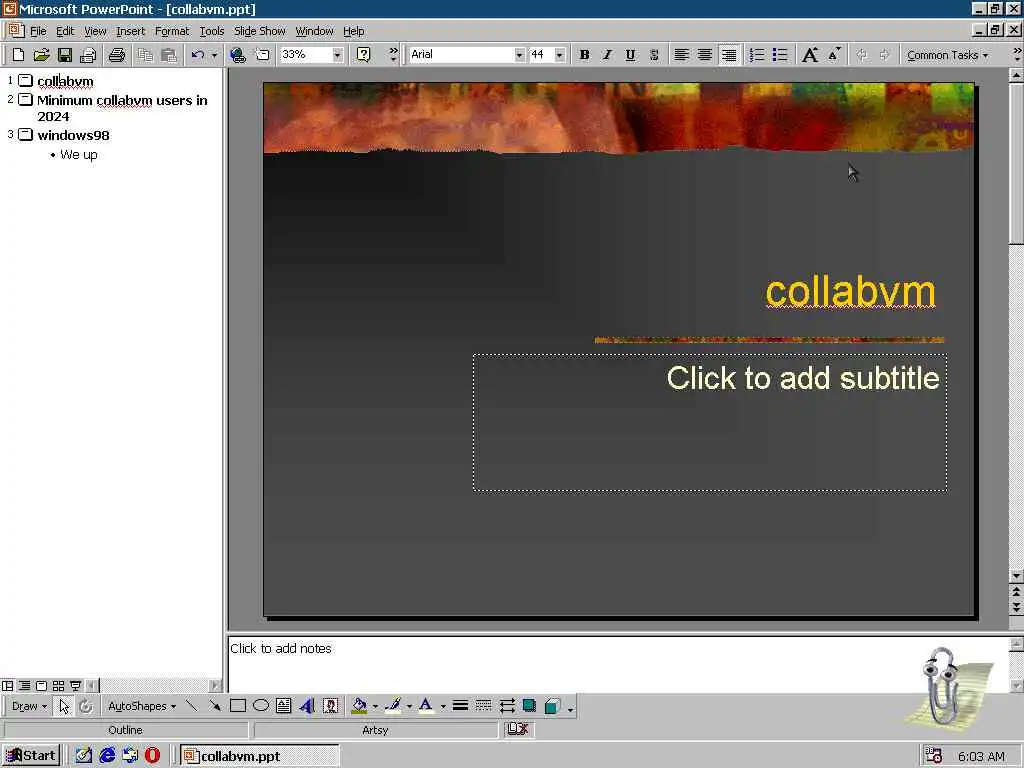The width and height of the screenshot is (1024, 768).
Task: Click the Office Assistant help icon
Action: pyautogui.click(x=364, y=55)
